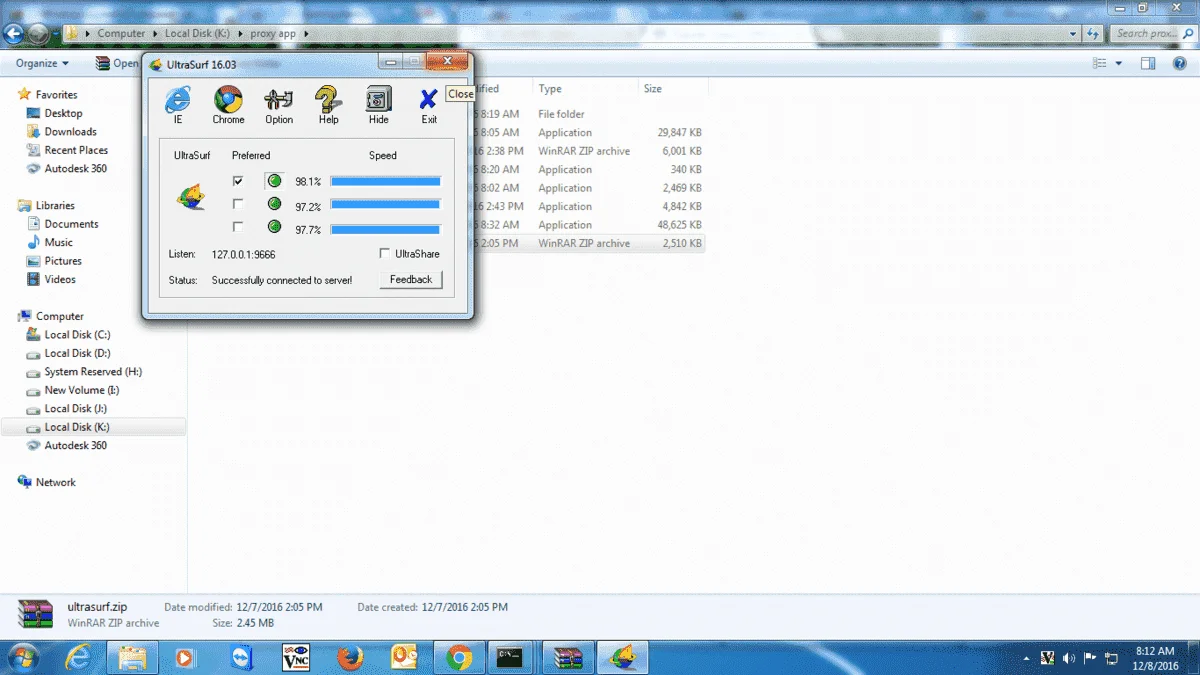
Task: Open Autodesk 360 under Computer
Action: click(x=75, y=446)
